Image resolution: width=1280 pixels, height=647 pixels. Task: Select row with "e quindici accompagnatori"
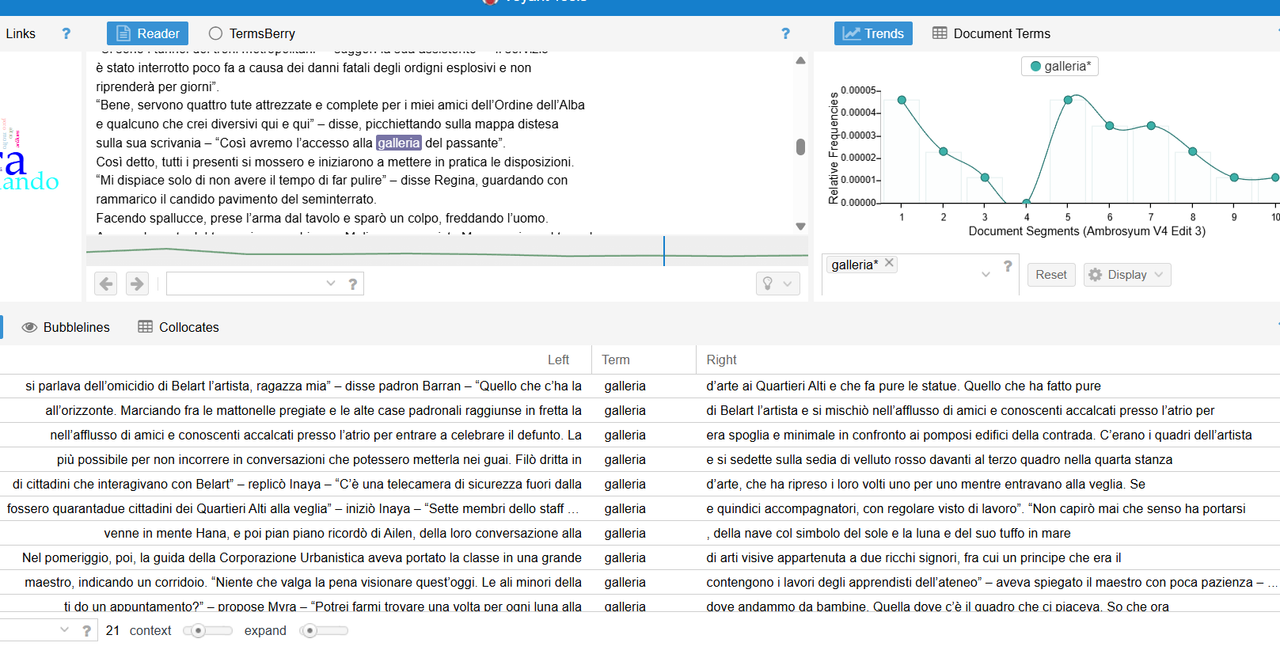(640, 508)
